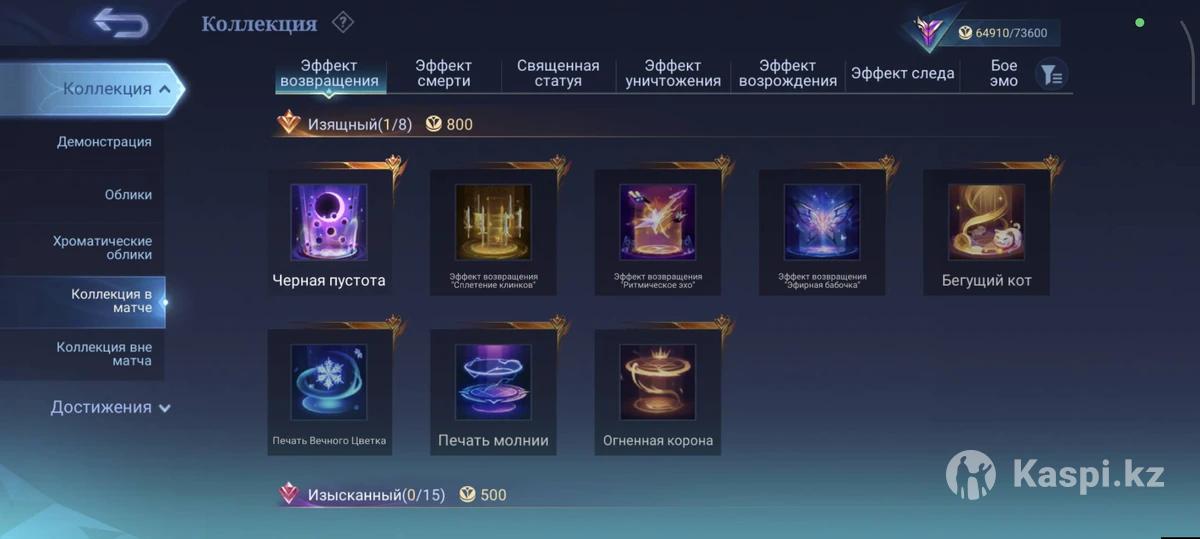
Task: Switch to the Эффект смерти tab
Action: click(x=443, y=73)
